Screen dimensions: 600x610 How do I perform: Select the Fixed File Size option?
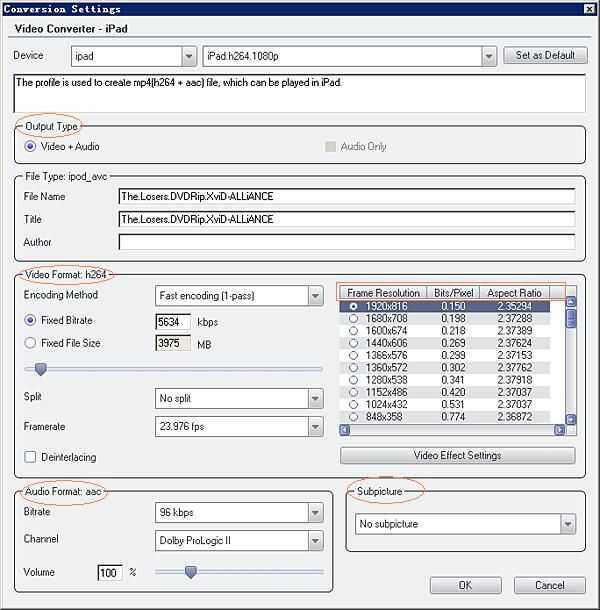click(62, 343)
